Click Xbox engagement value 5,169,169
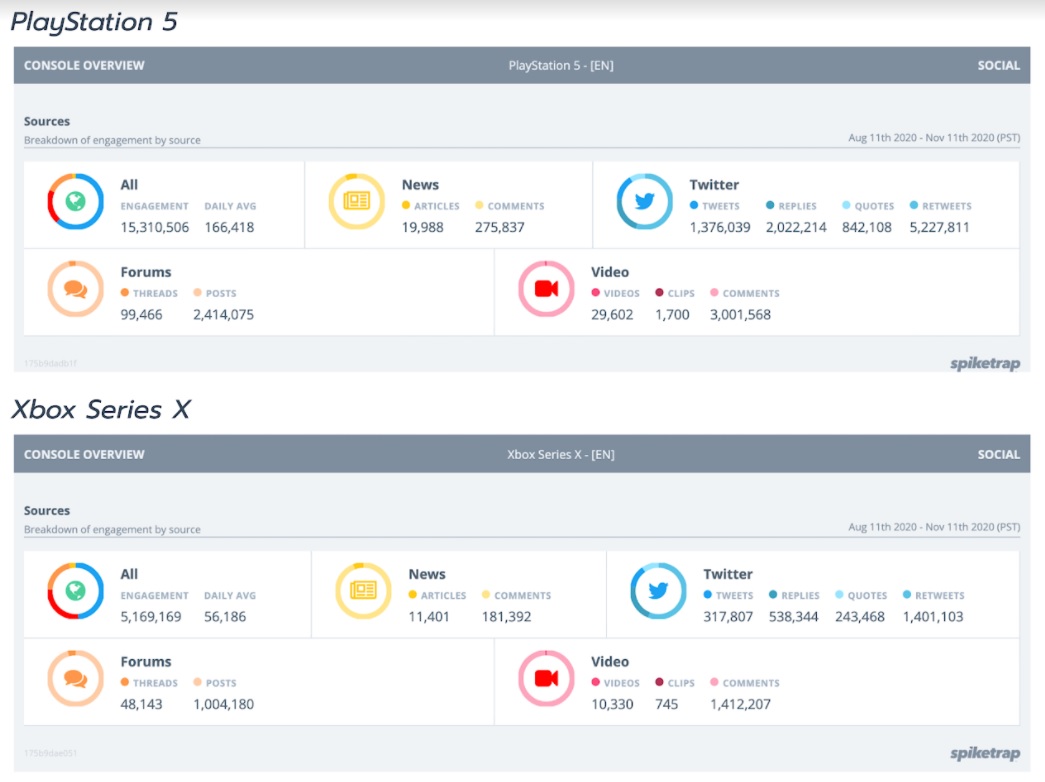1045x782 pixels. click(x=151, y=617)
